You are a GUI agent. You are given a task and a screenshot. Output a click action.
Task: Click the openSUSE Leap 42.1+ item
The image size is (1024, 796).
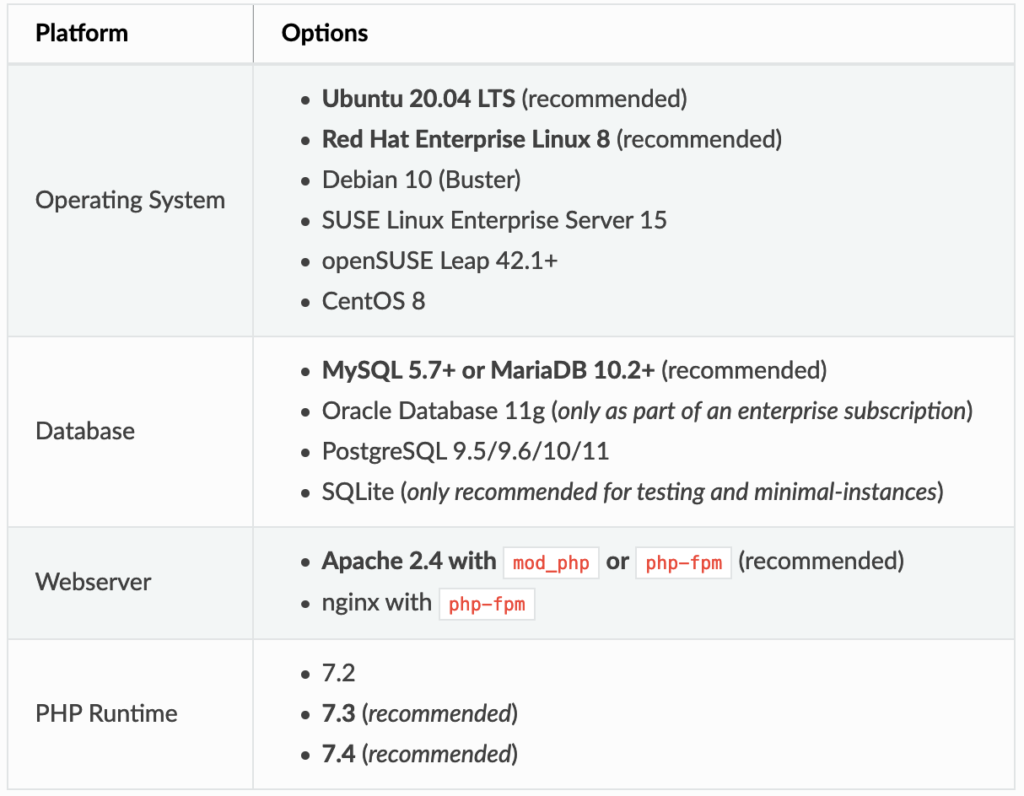pyautogui.click(x=434, y=260)
